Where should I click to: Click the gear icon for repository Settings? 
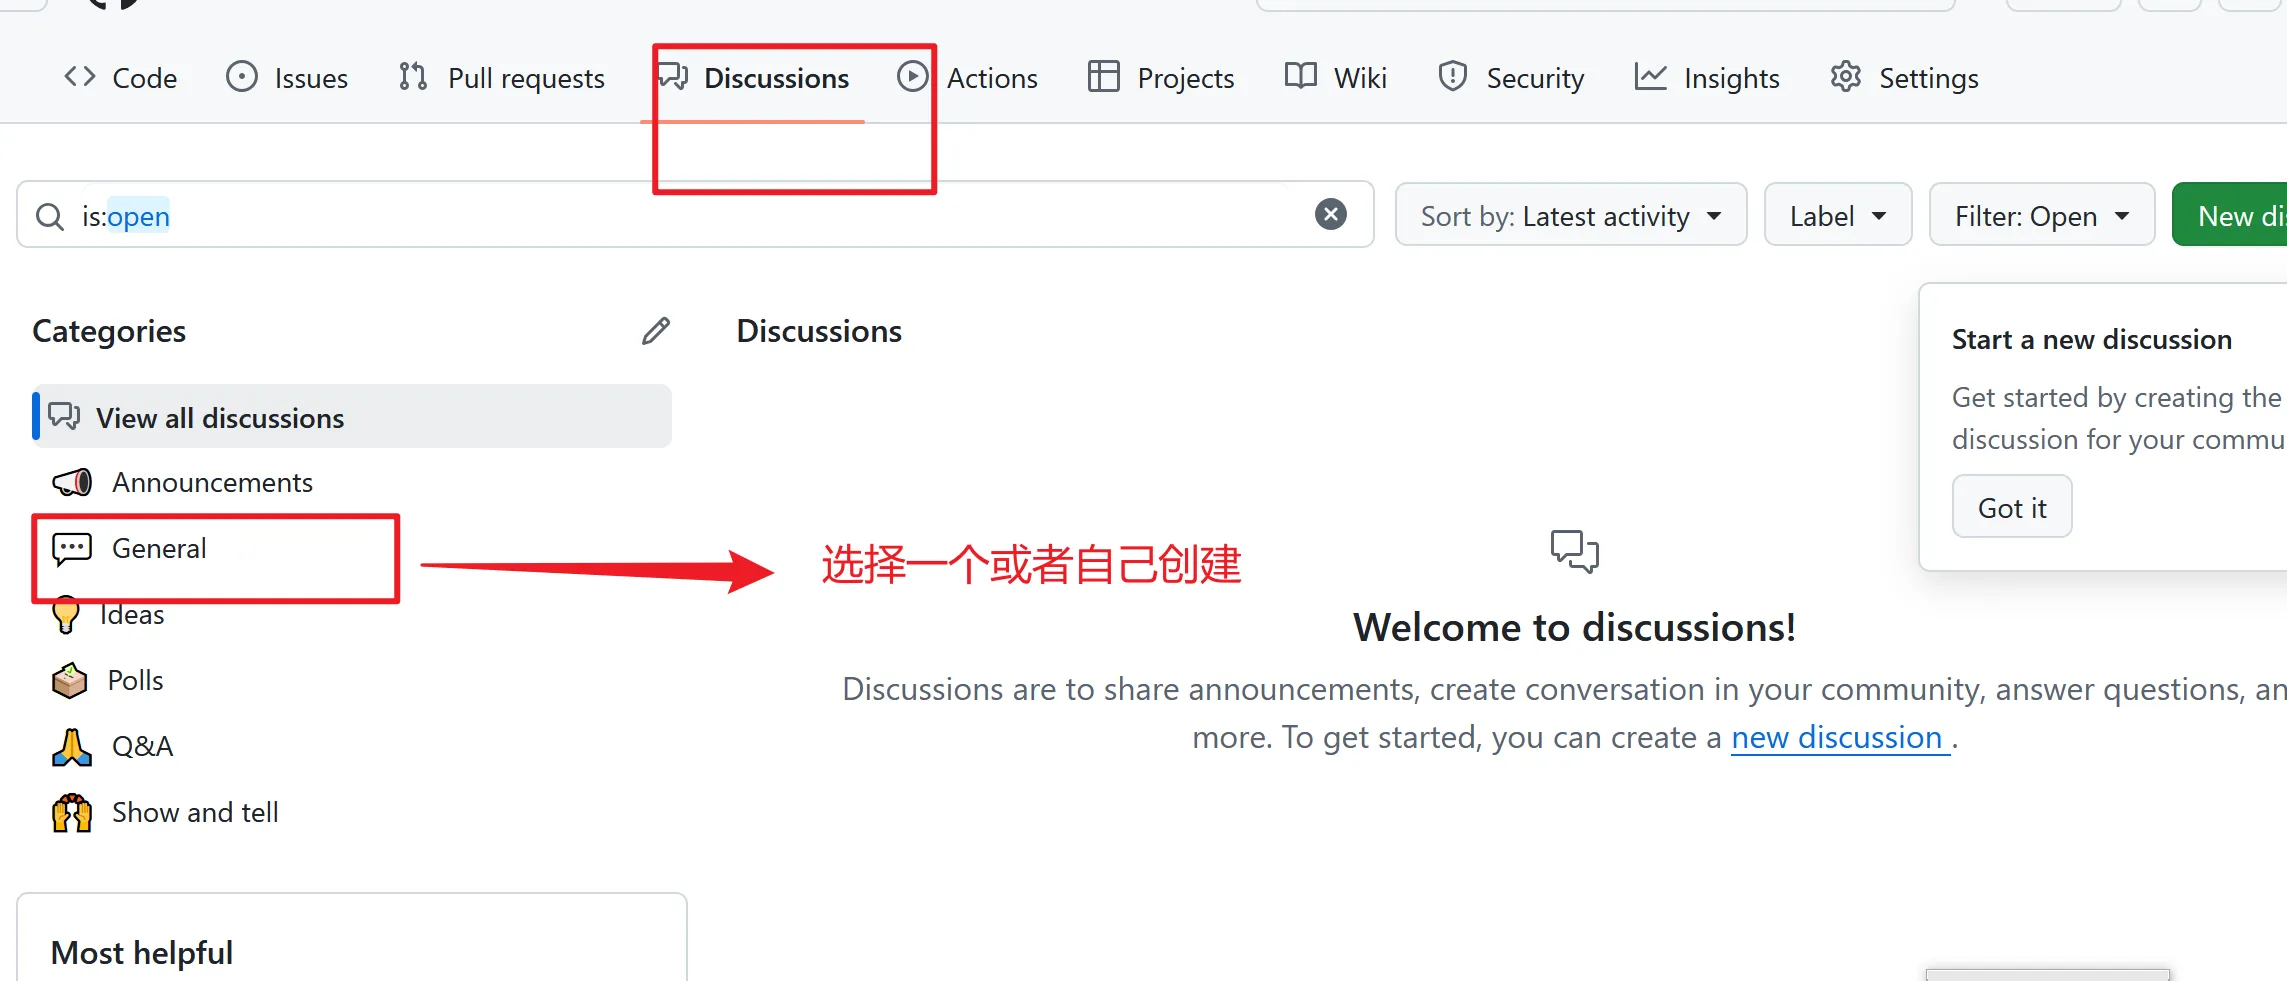click(x=1846, y=77)
